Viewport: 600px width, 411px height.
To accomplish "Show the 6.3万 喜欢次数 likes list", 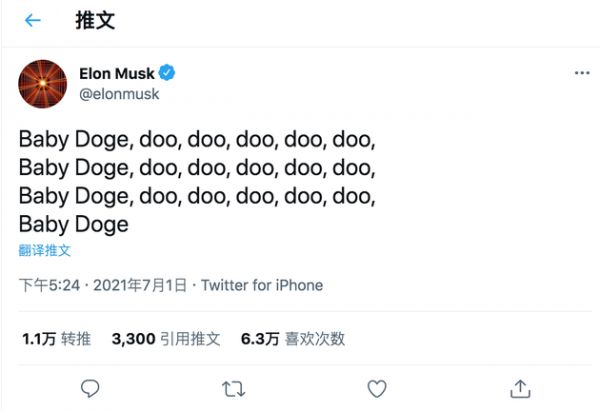I will click(293, 339).
